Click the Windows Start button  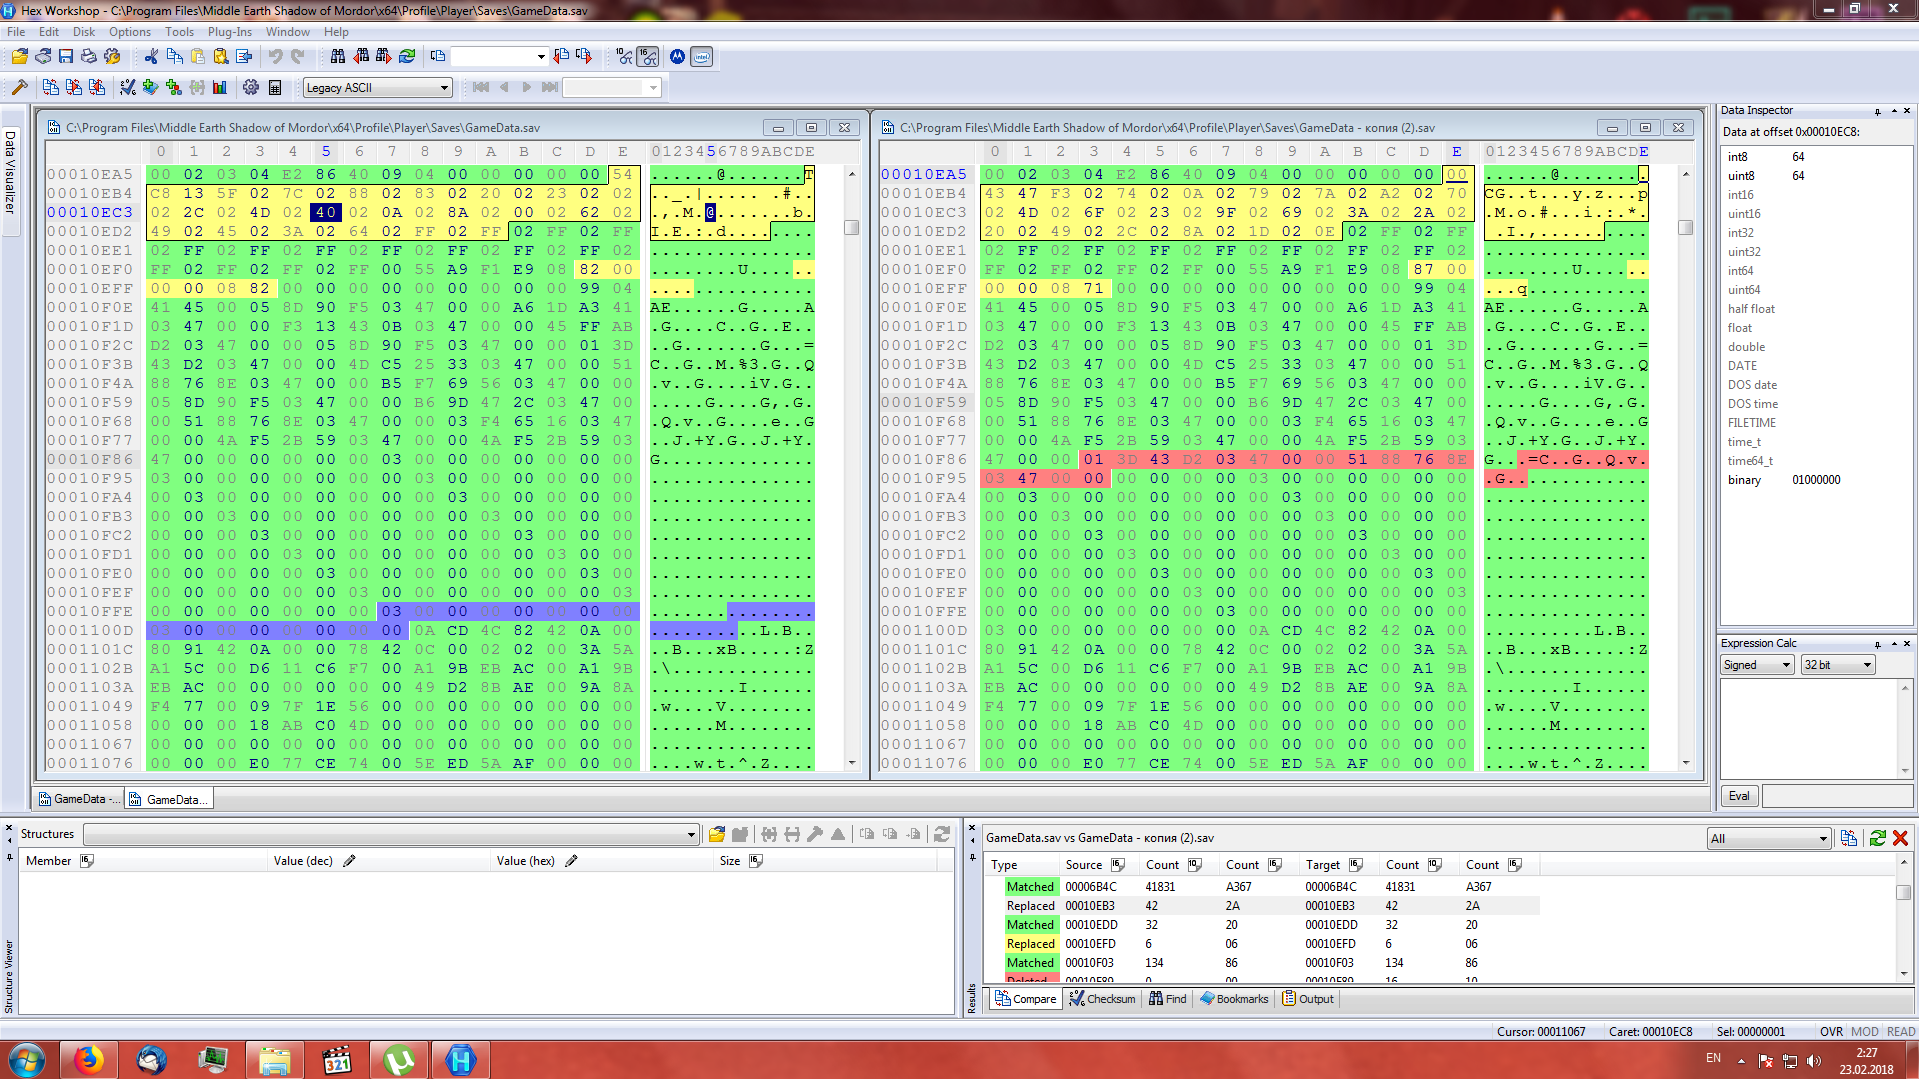[27, 1060]
